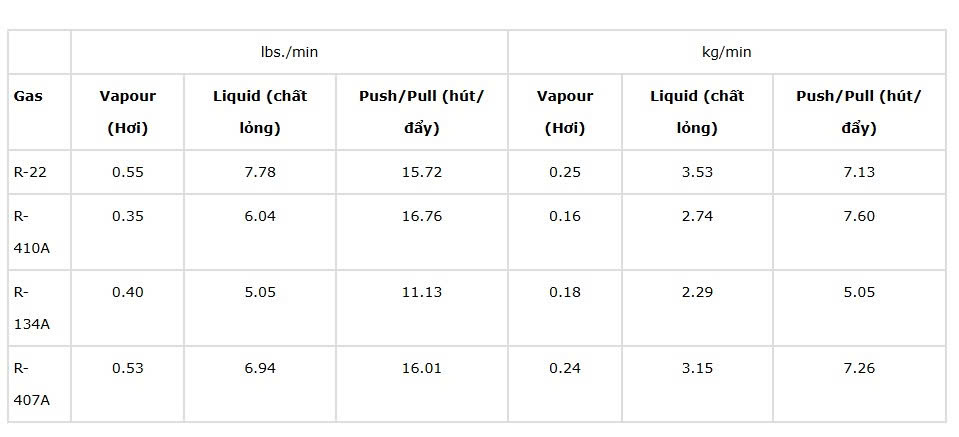Click the 7.26 Push/Pull value for R-407A
Screen dimensions: 959x437
(x=858, y=368)
